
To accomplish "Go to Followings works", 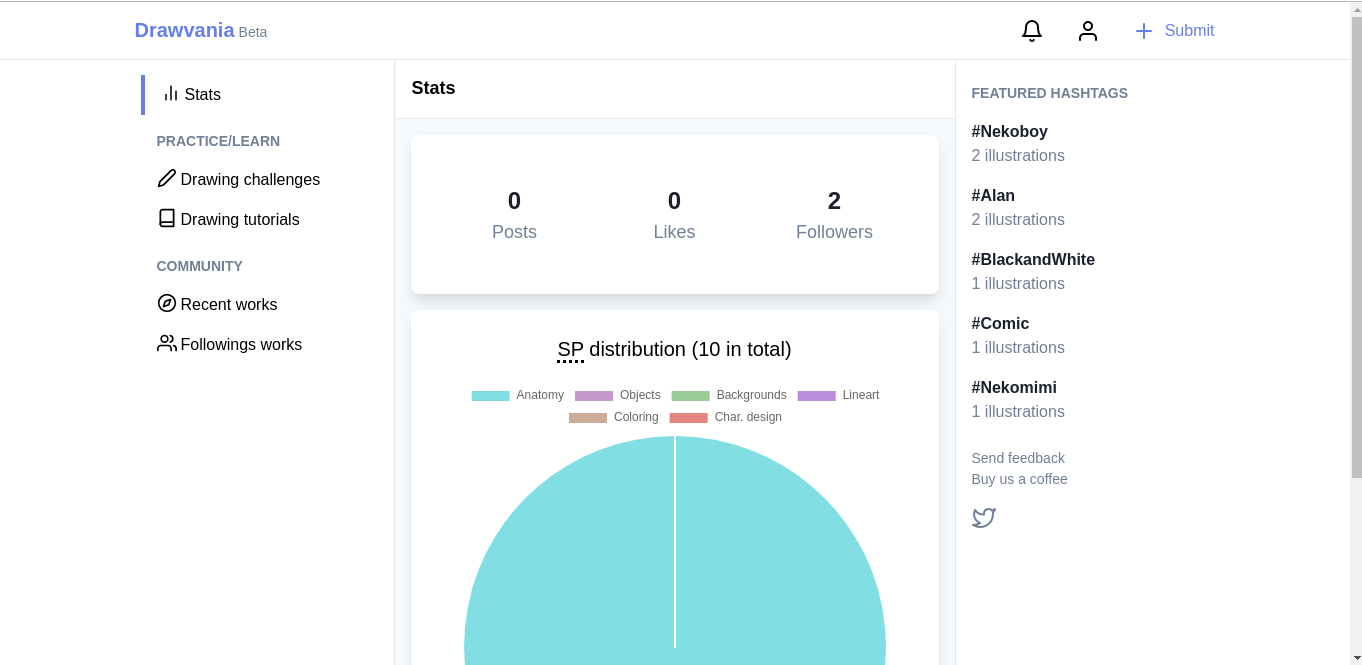I will [241, 344].
